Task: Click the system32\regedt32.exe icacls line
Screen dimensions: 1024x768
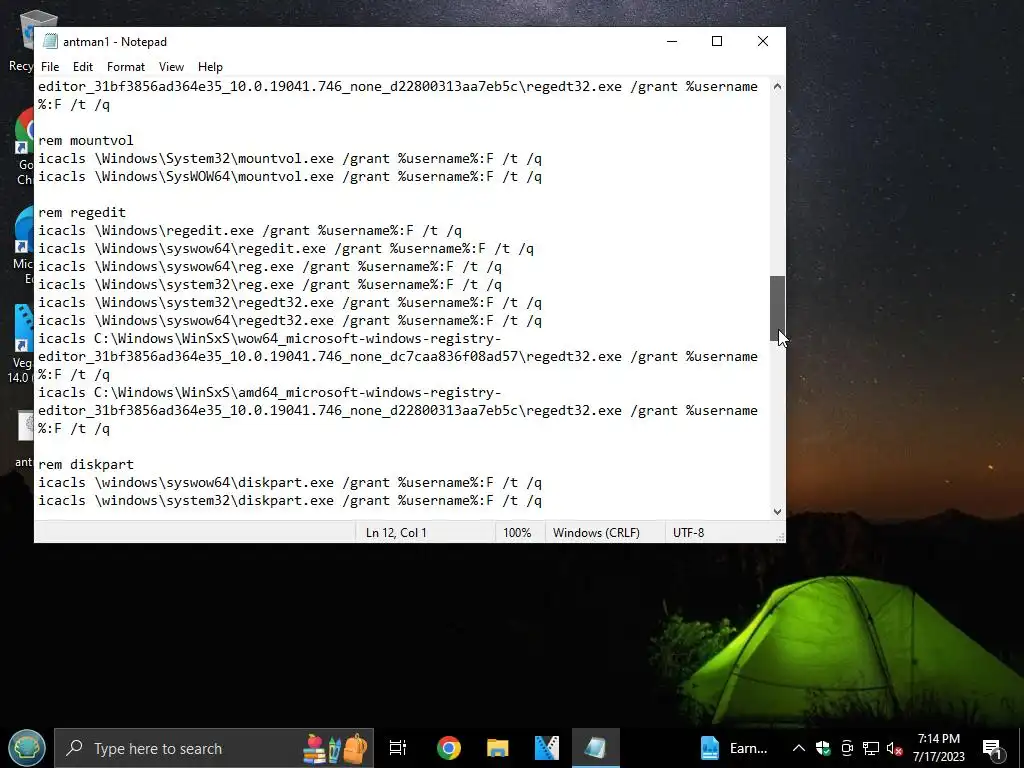Action: pyautogui.click(x=290, y=302)
